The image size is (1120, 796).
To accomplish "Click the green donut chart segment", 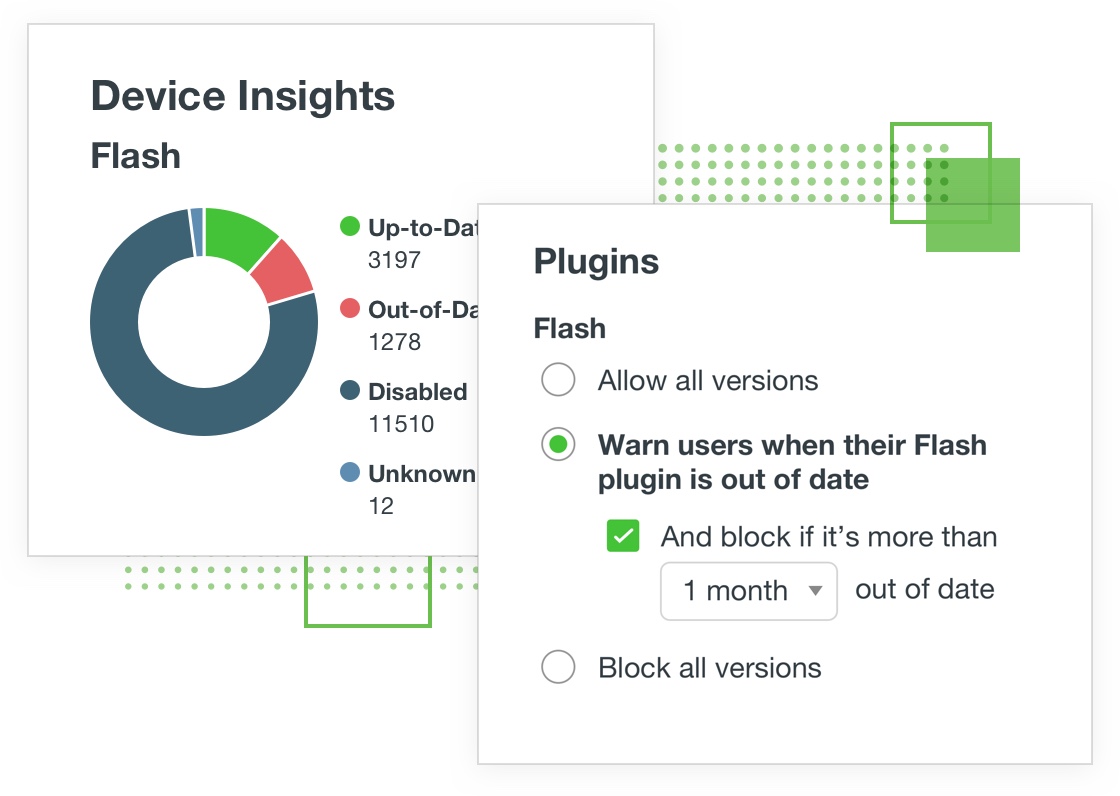I will tap(240, 236).
